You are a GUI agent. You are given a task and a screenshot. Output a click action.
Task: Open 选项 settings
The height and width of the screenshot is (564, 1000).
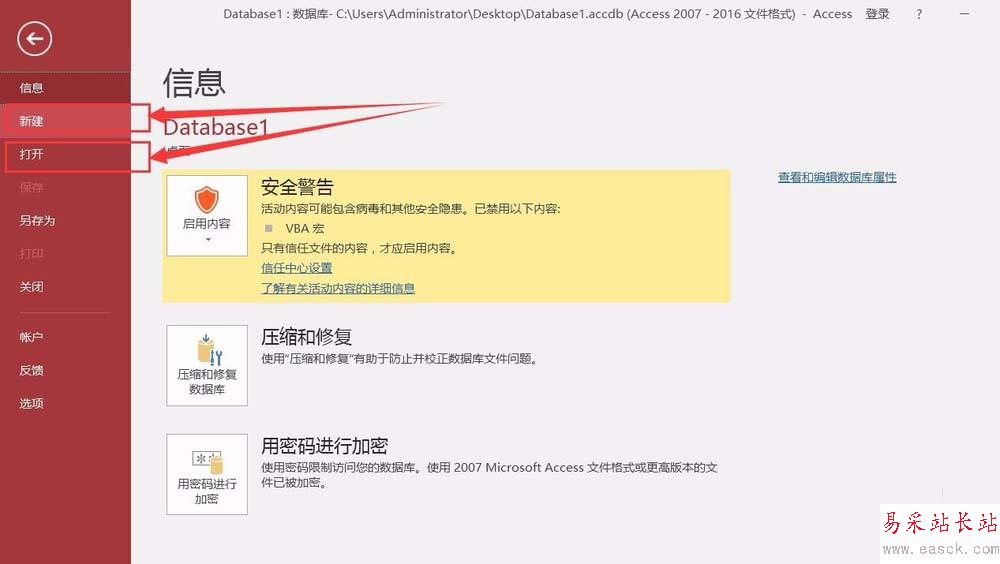click(65, 403)
